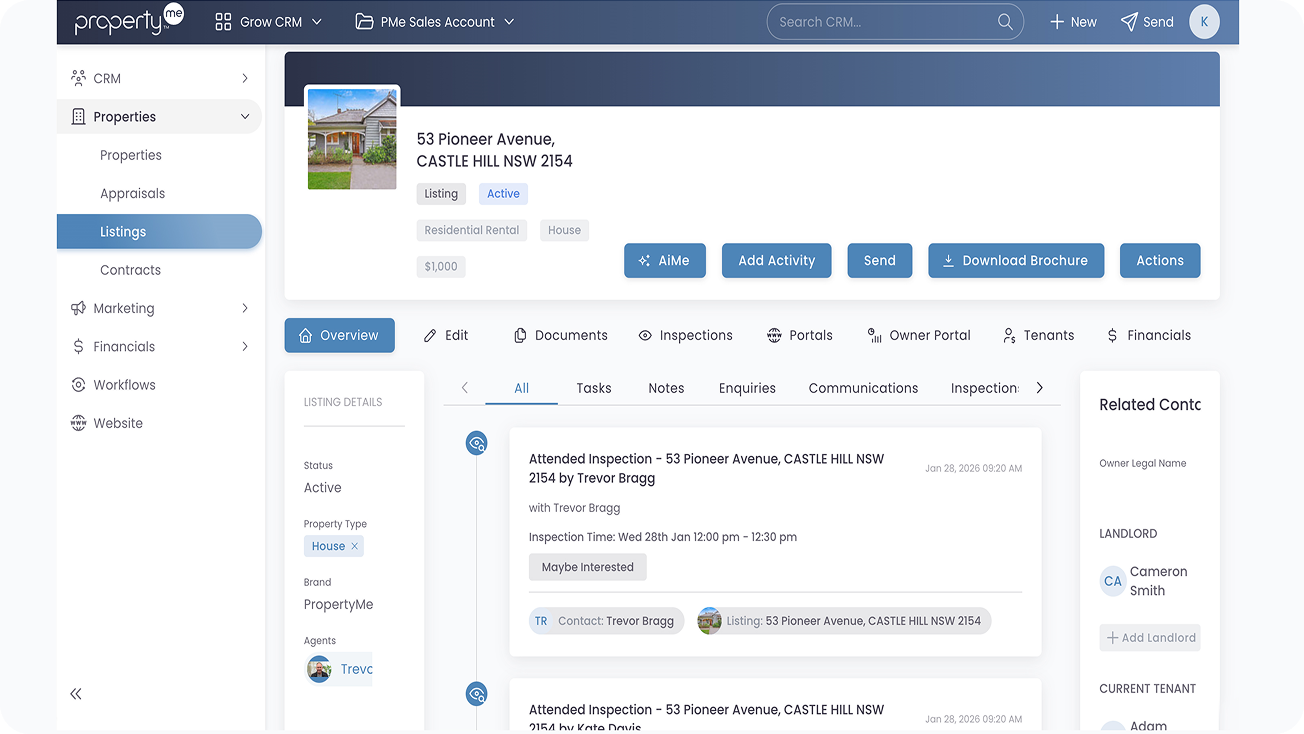Click the Send paper plane icon
Image resolution: width=1304 pixels, height=734 pixels.
pyautogui.click(x=1129, y=22)
